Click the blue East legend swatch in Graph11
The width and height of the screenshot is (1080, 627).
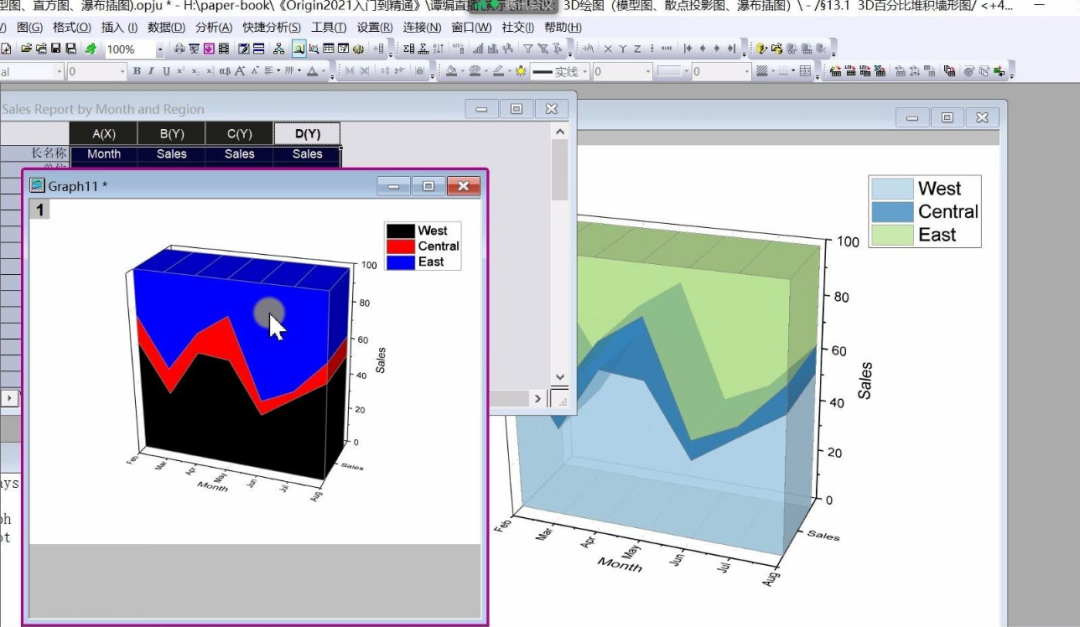coord(400,262)
